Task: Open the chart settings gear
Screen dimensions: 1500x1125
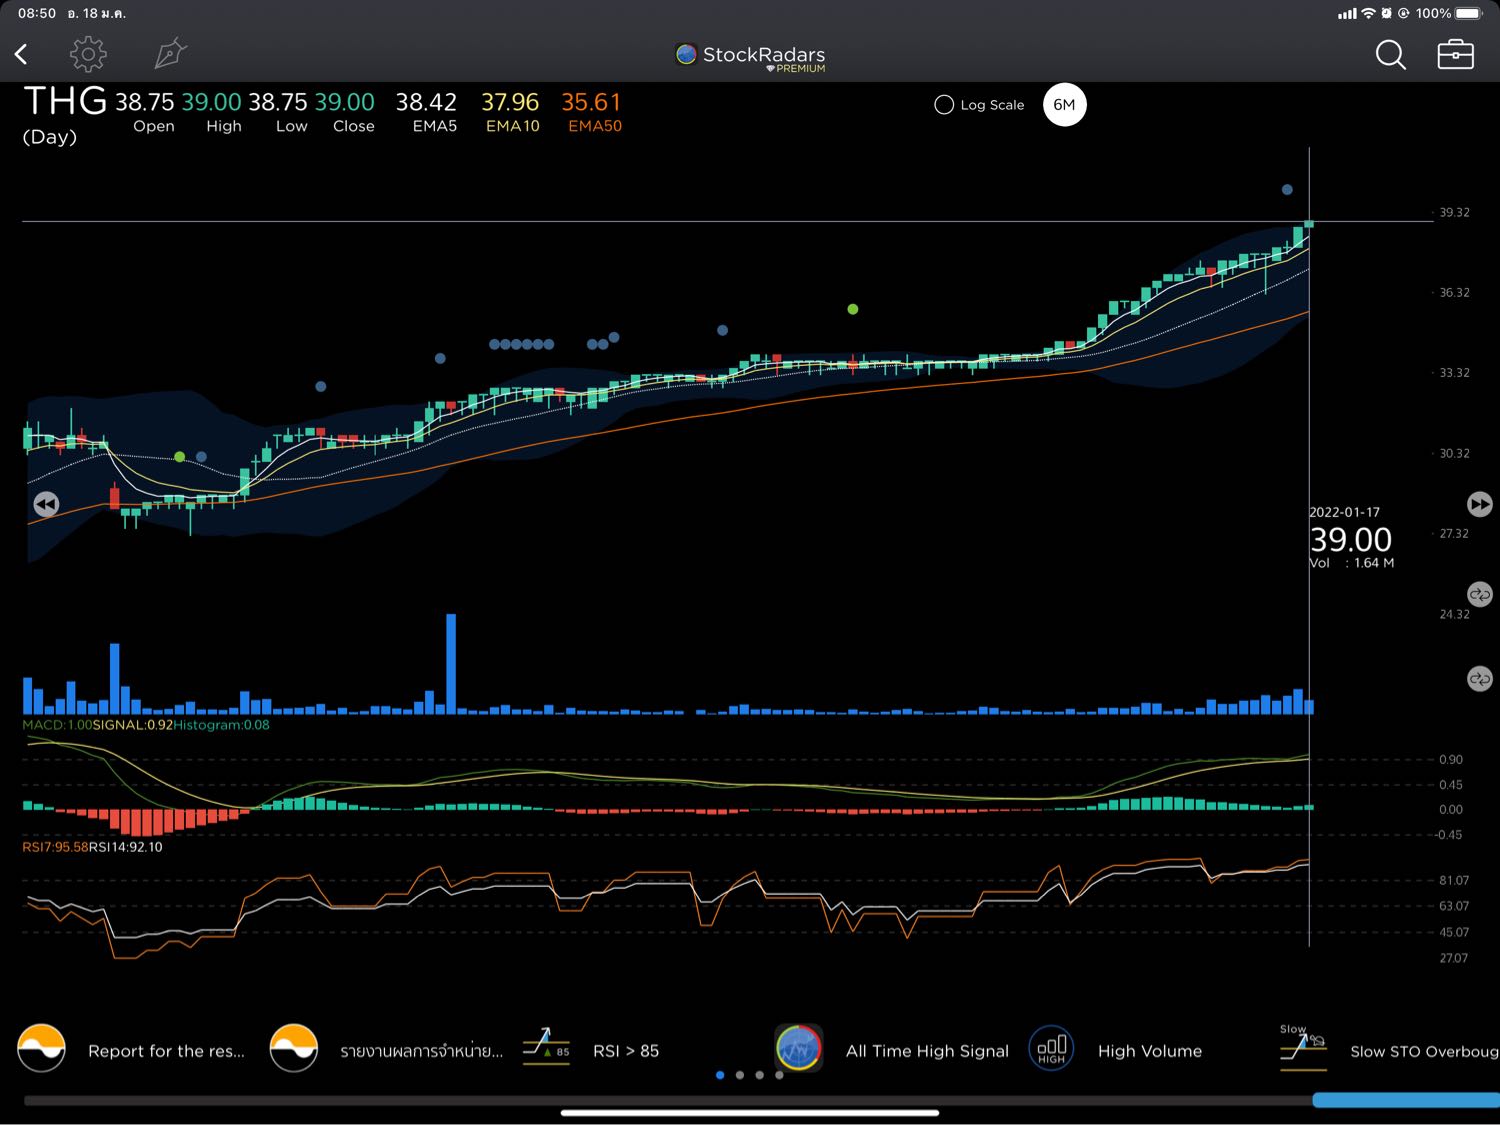Action: pos(88,54)
